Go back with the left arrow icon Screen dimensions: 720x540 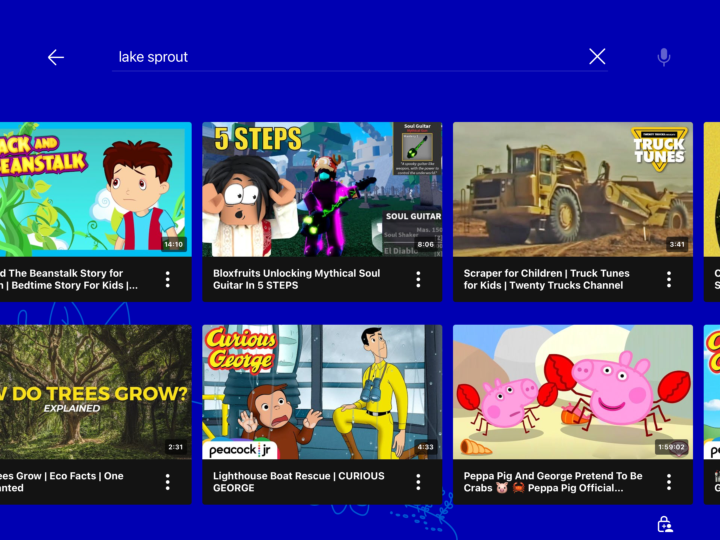click(x=56, y=57)
